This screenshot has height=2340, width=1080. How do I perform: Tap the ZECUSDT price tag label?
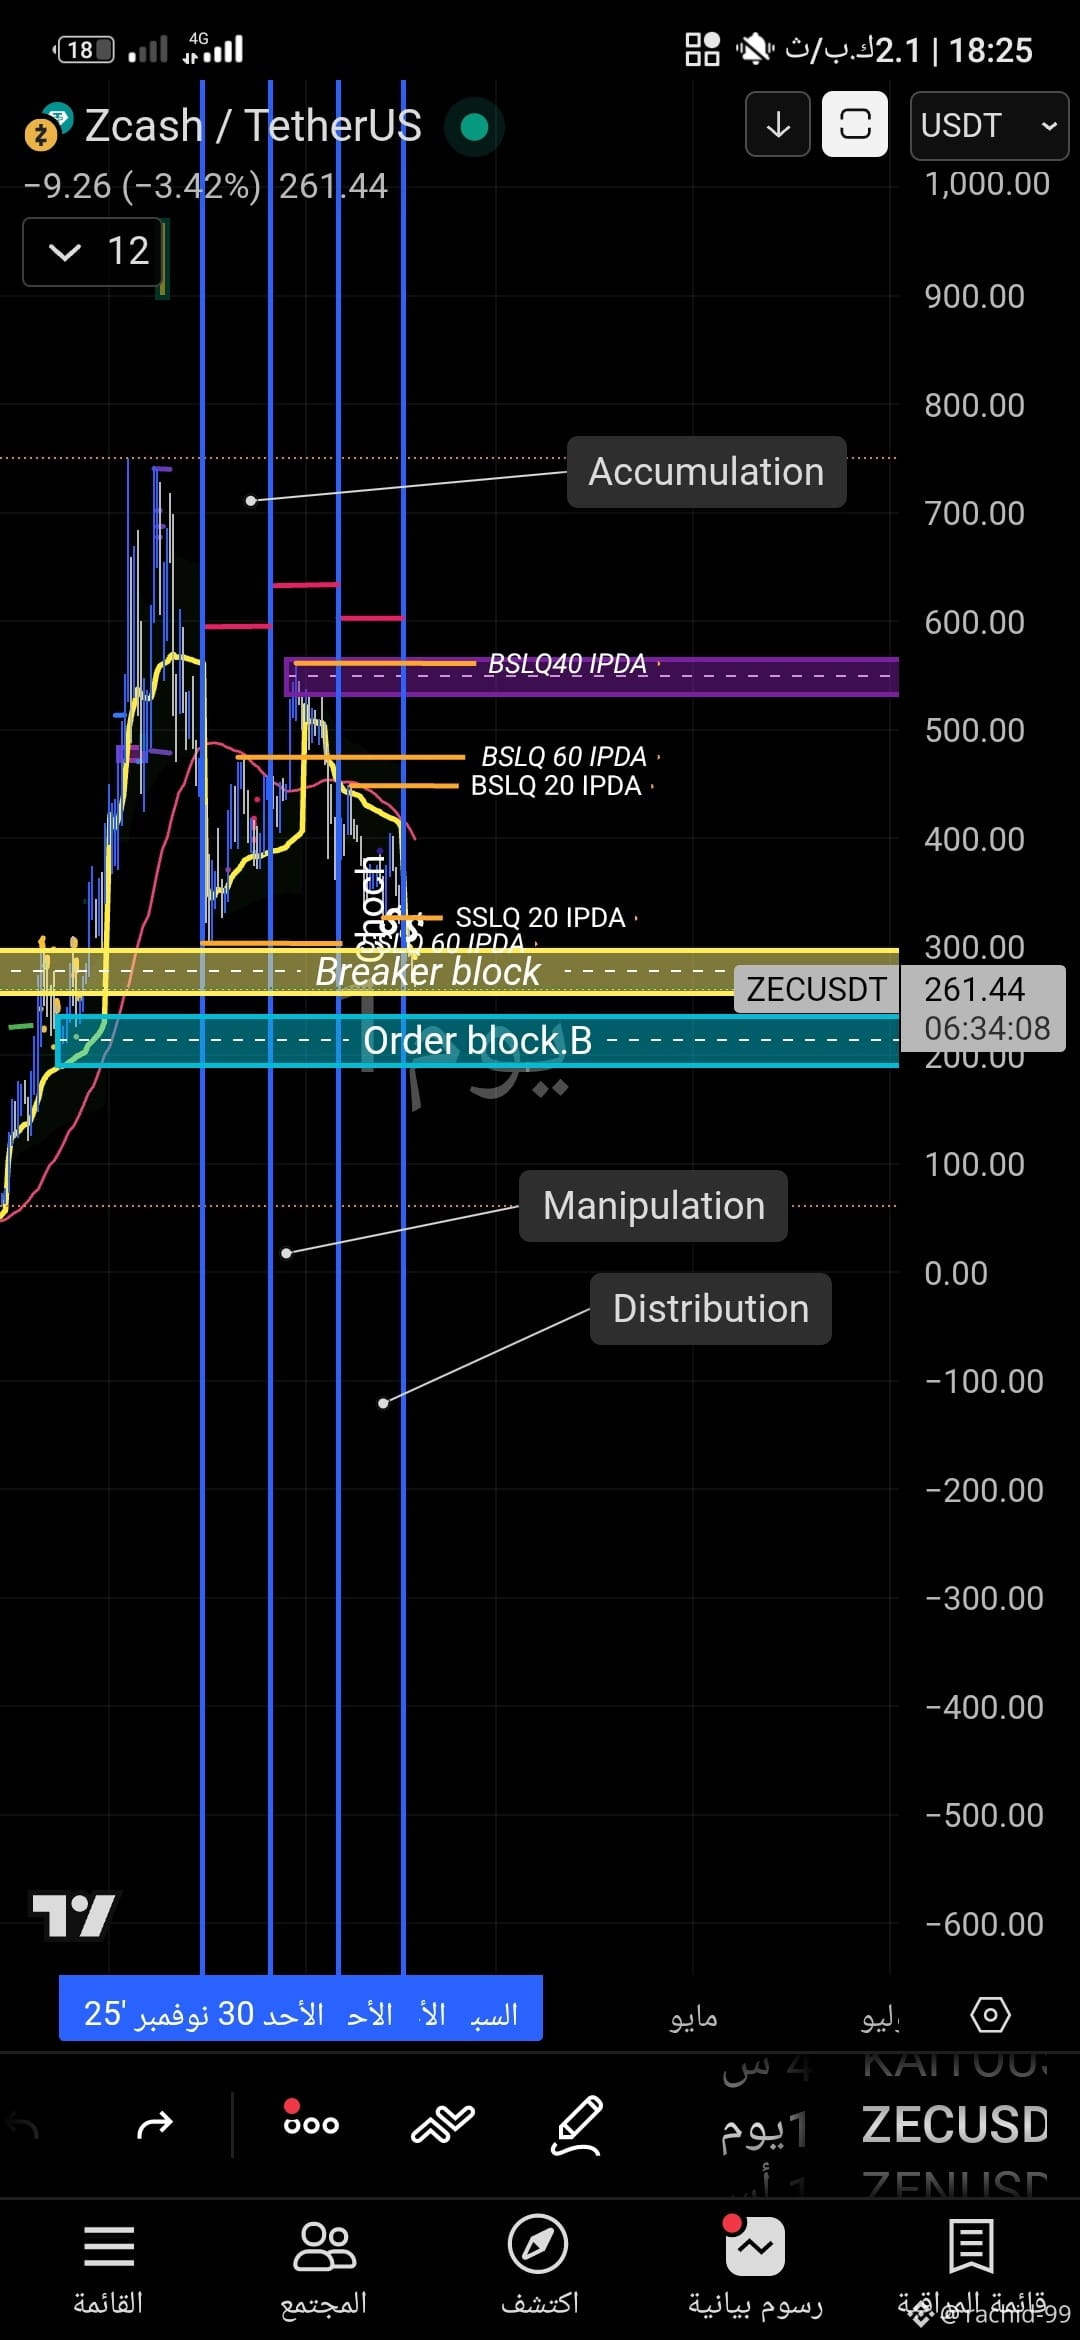pos(816,989)
